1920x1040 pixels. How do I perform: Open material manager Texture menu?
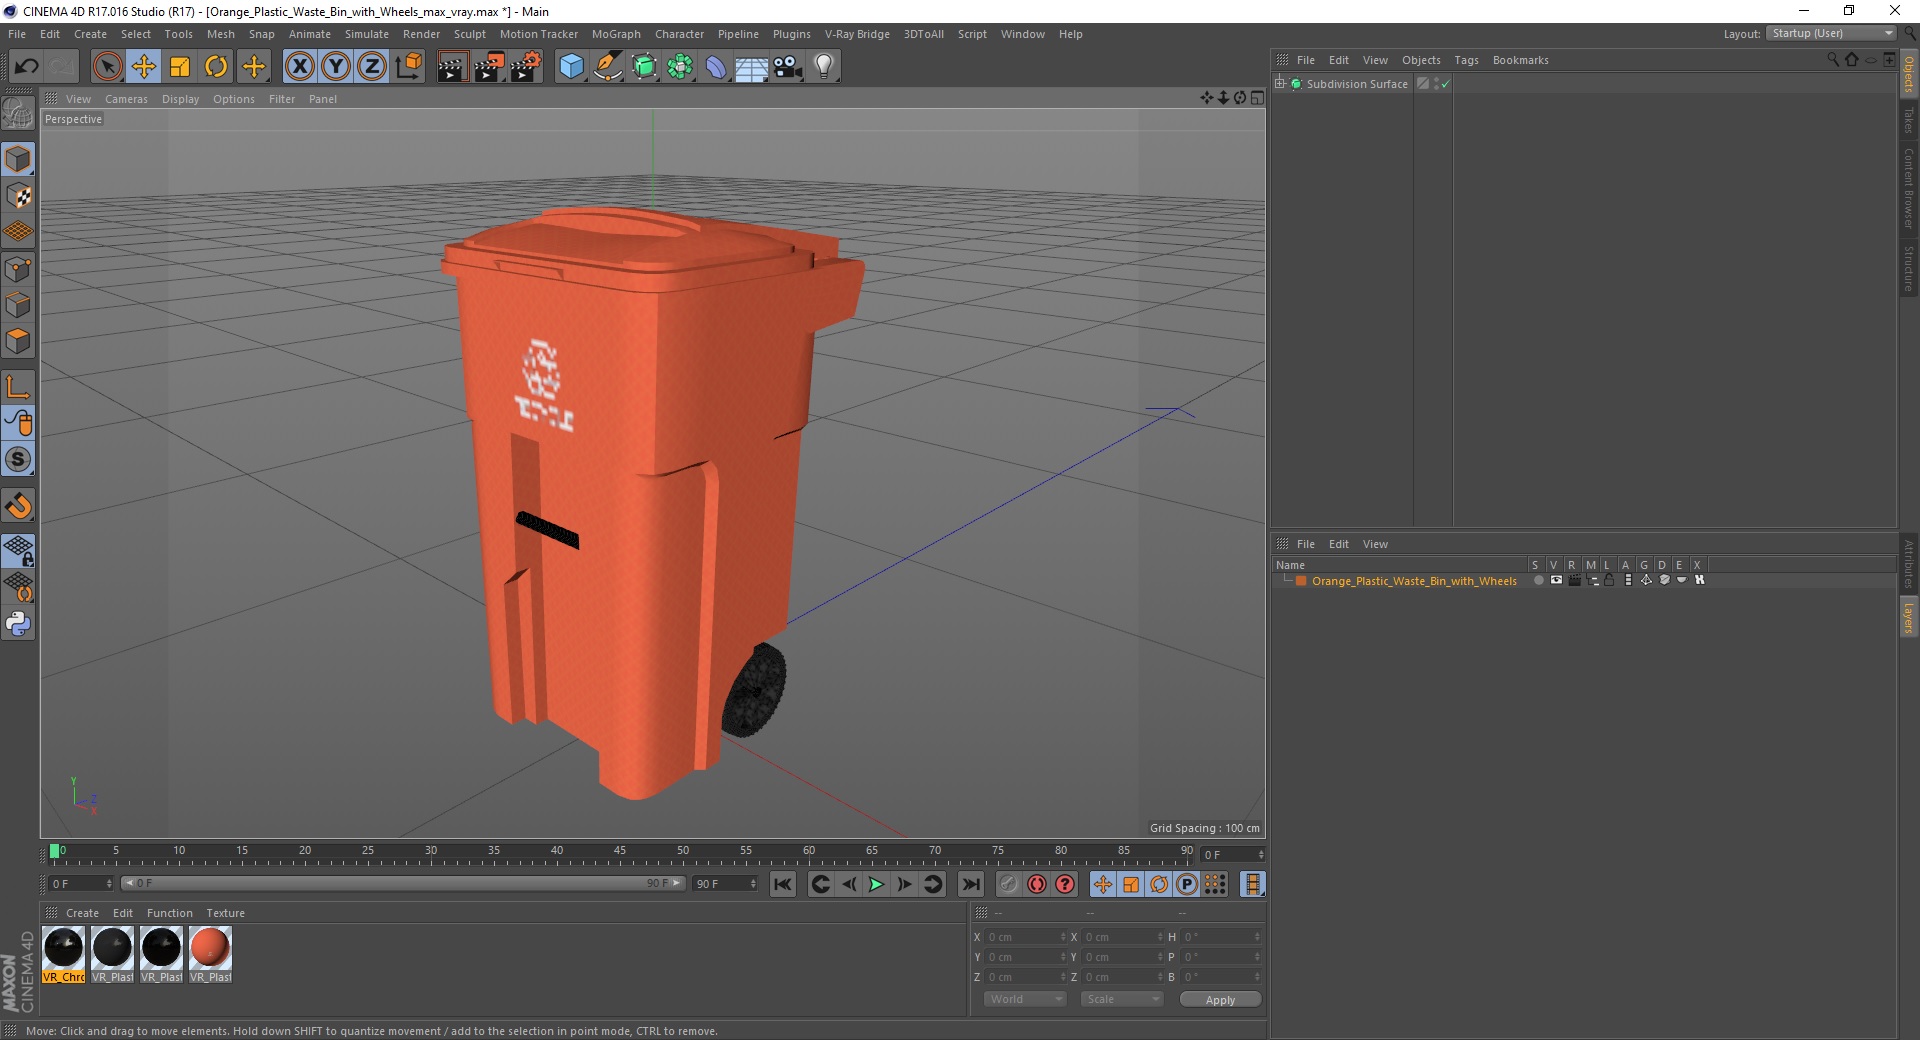click(x=225, y=913)
